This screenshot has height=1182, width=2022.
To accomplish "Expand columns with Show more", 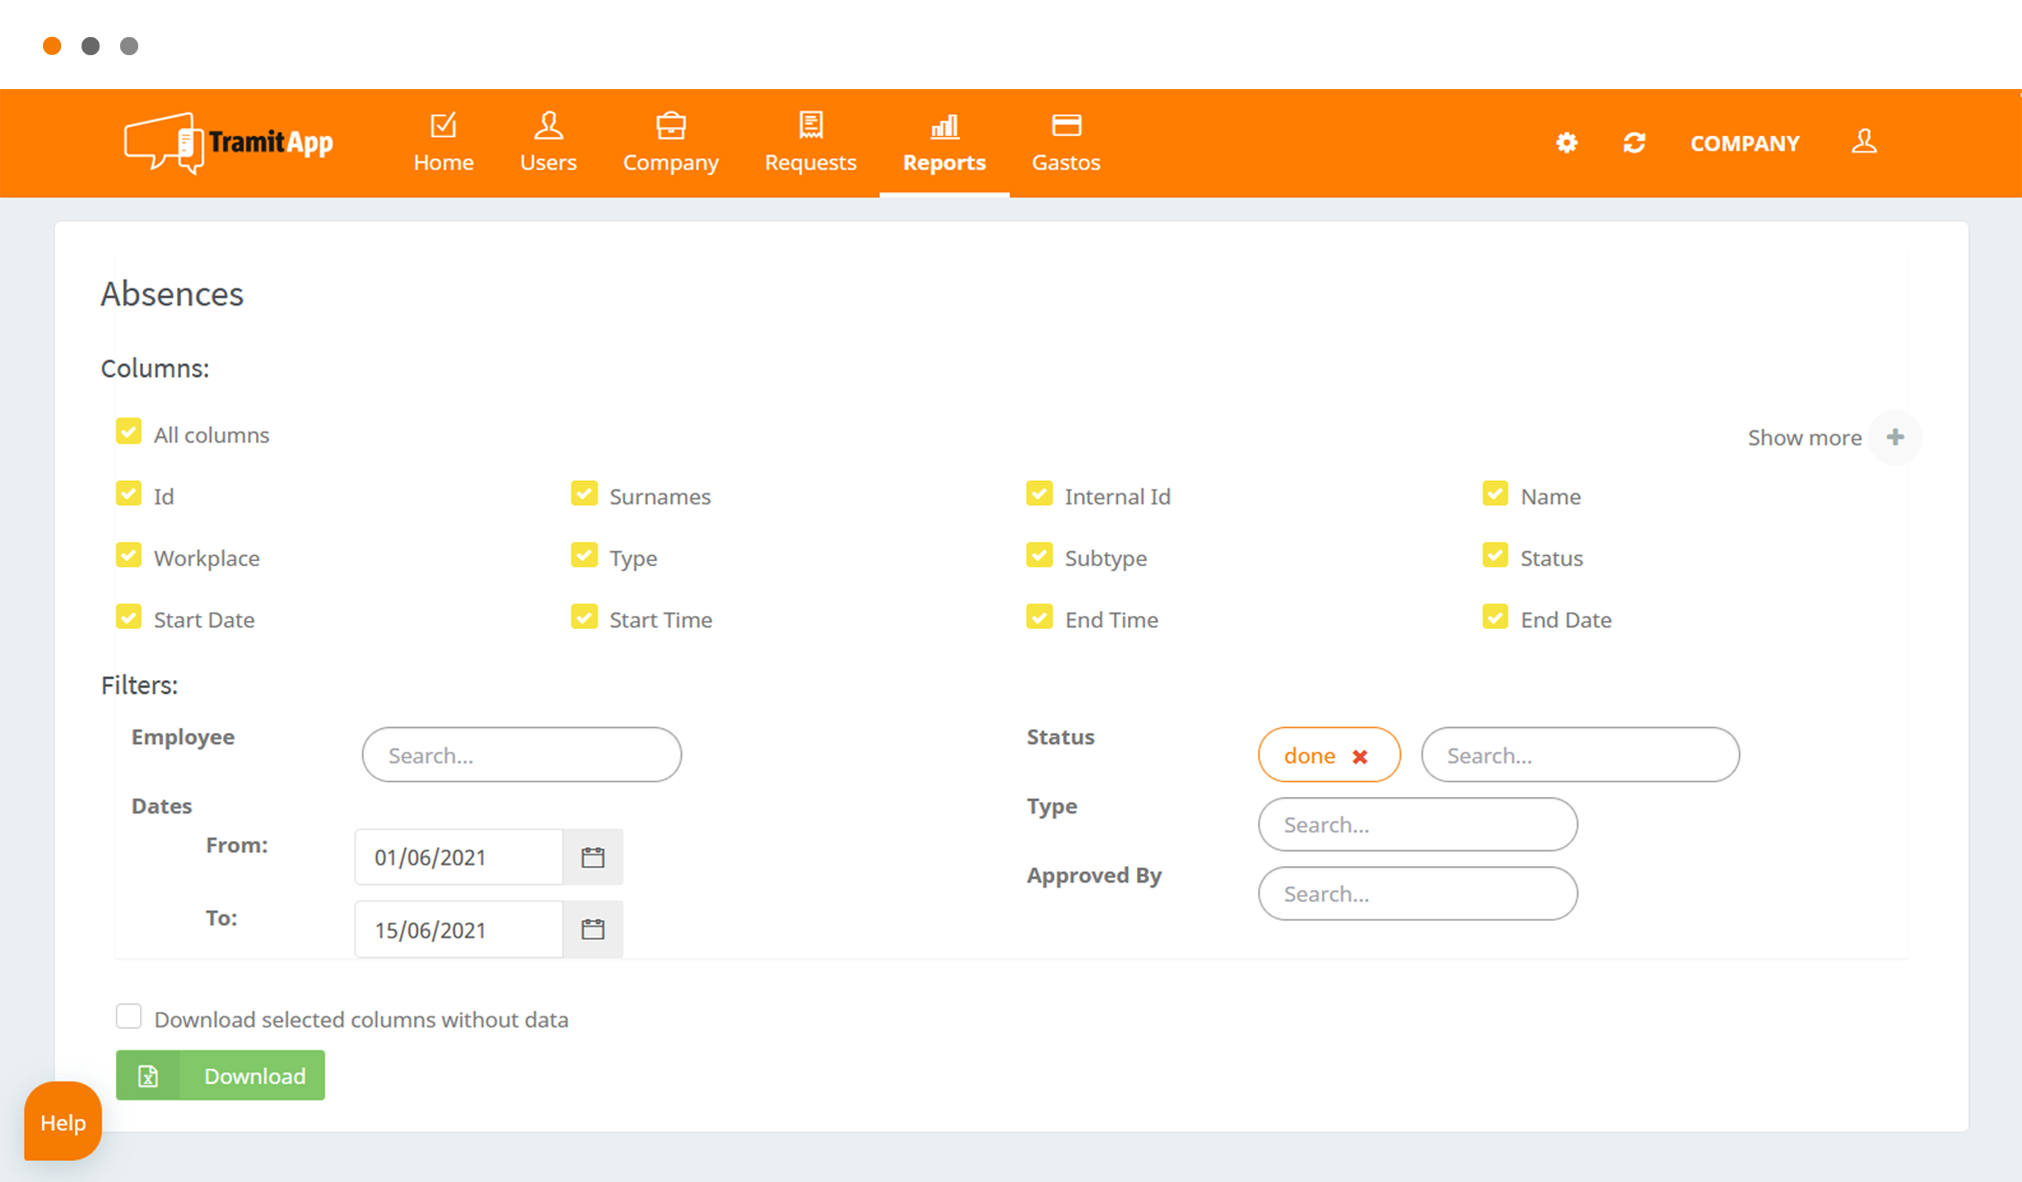I will click(x=1804, y=437).
